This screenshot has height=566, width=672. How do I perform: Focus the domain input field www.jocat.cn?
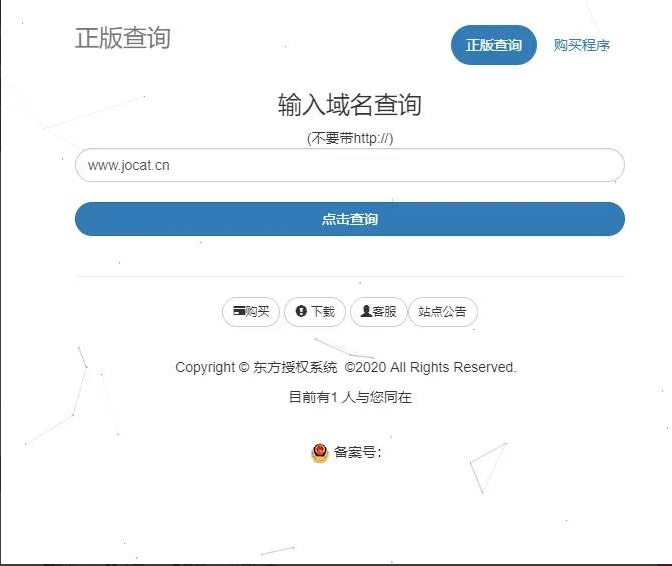click(350, 165)
